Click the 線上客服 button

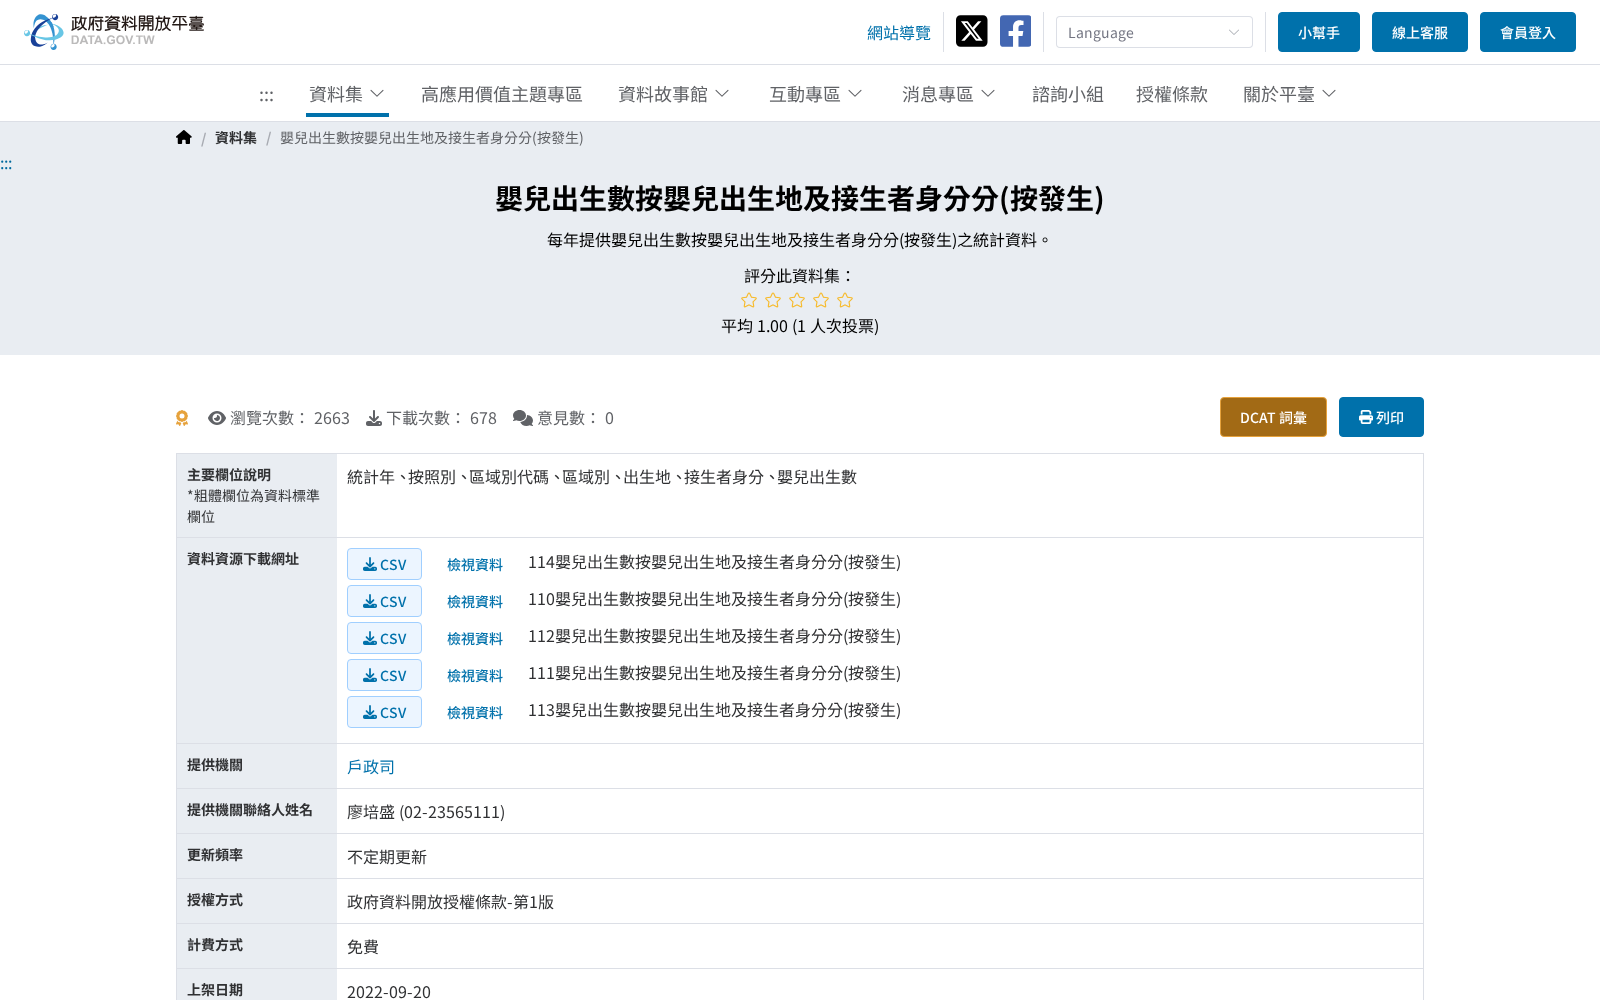tap(1420, 32)
